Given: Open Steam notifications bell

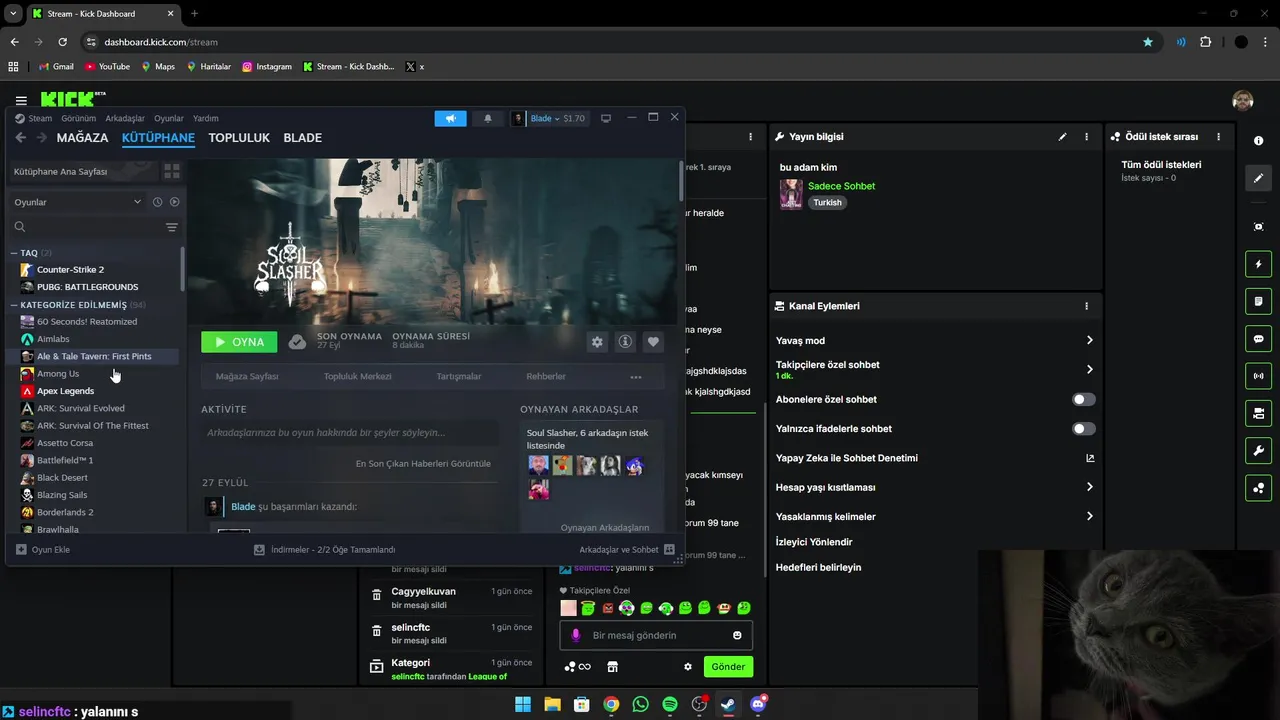Looking at the screenshot, I should coord(488,118).
